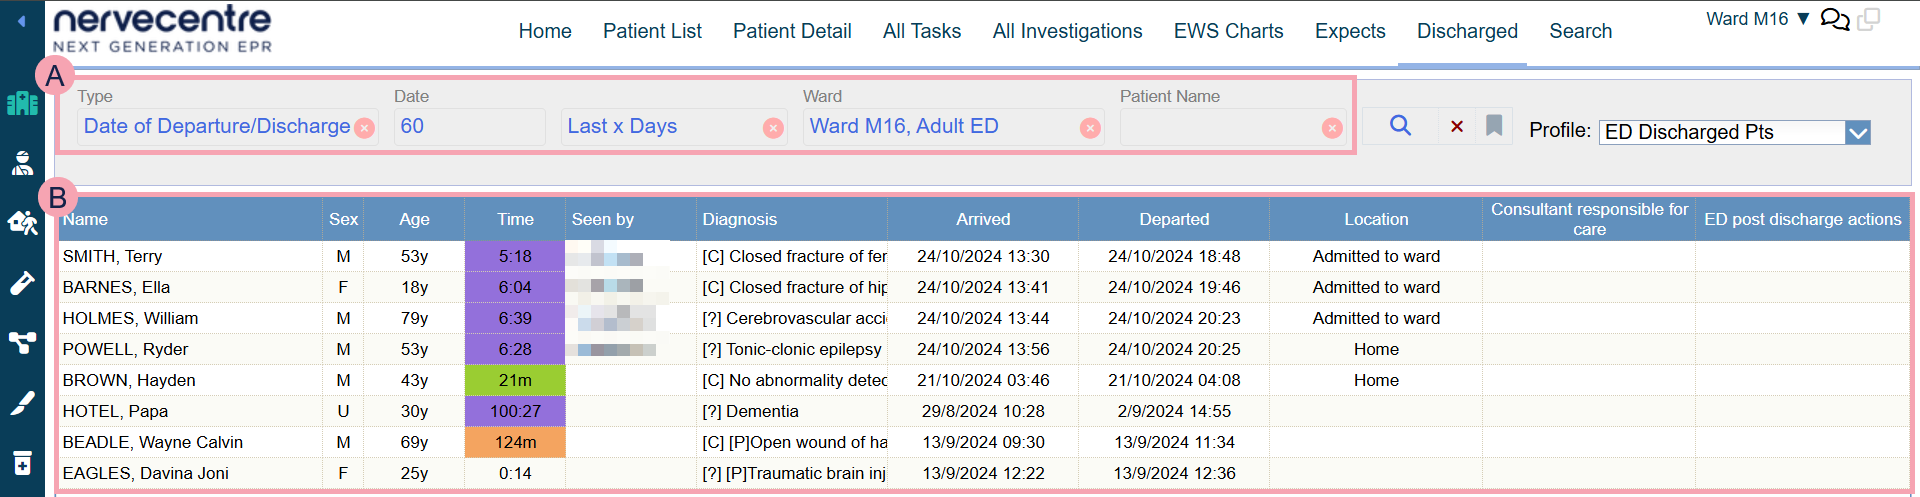Clear the Last x Days filter
1920x497 pixels.
[x=773, y=128]
